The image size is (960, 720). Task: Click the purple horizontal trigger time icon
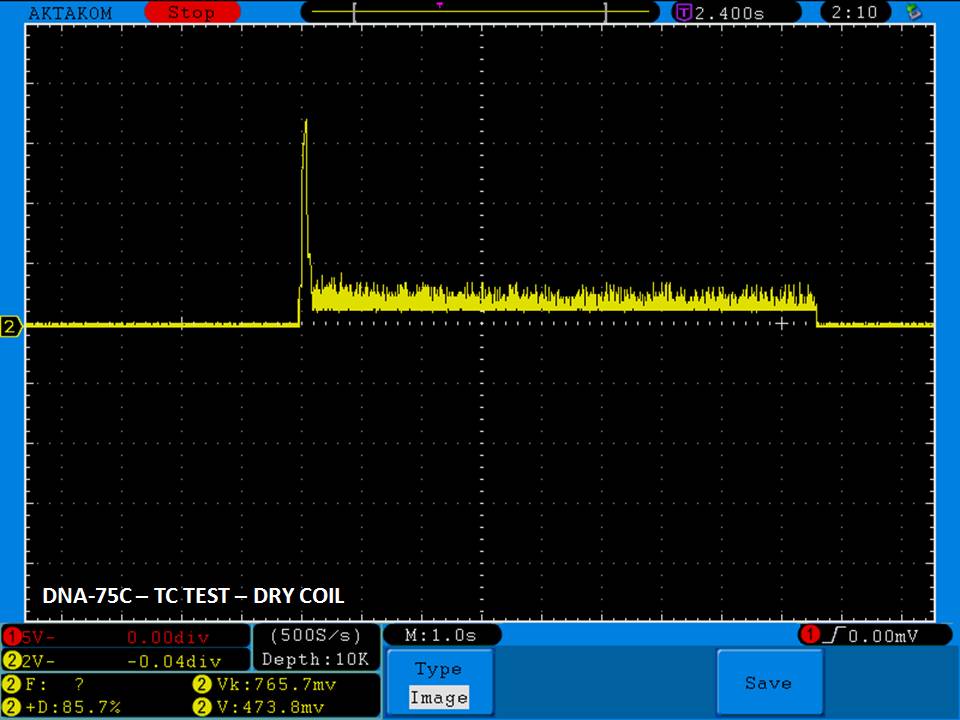684,13
